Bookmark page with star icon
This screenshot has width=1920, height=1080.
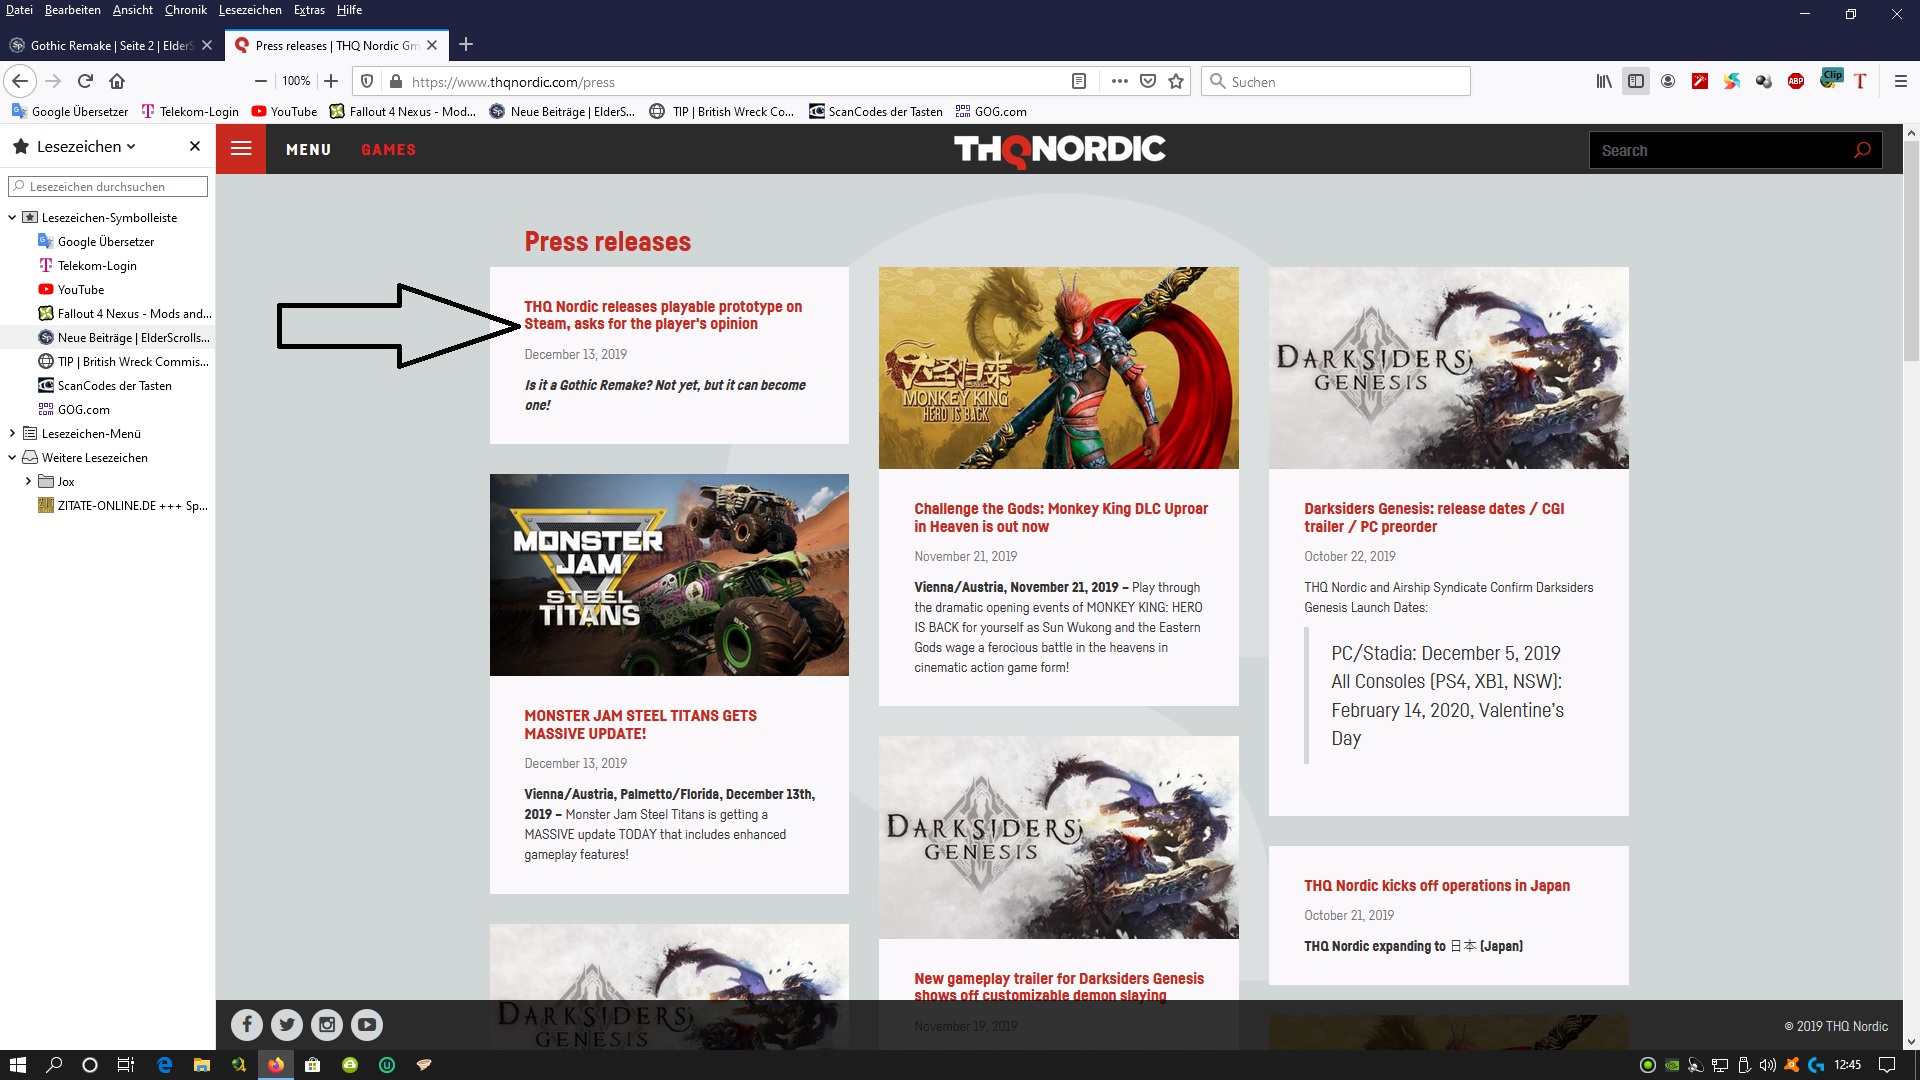tap(1176, 81)
